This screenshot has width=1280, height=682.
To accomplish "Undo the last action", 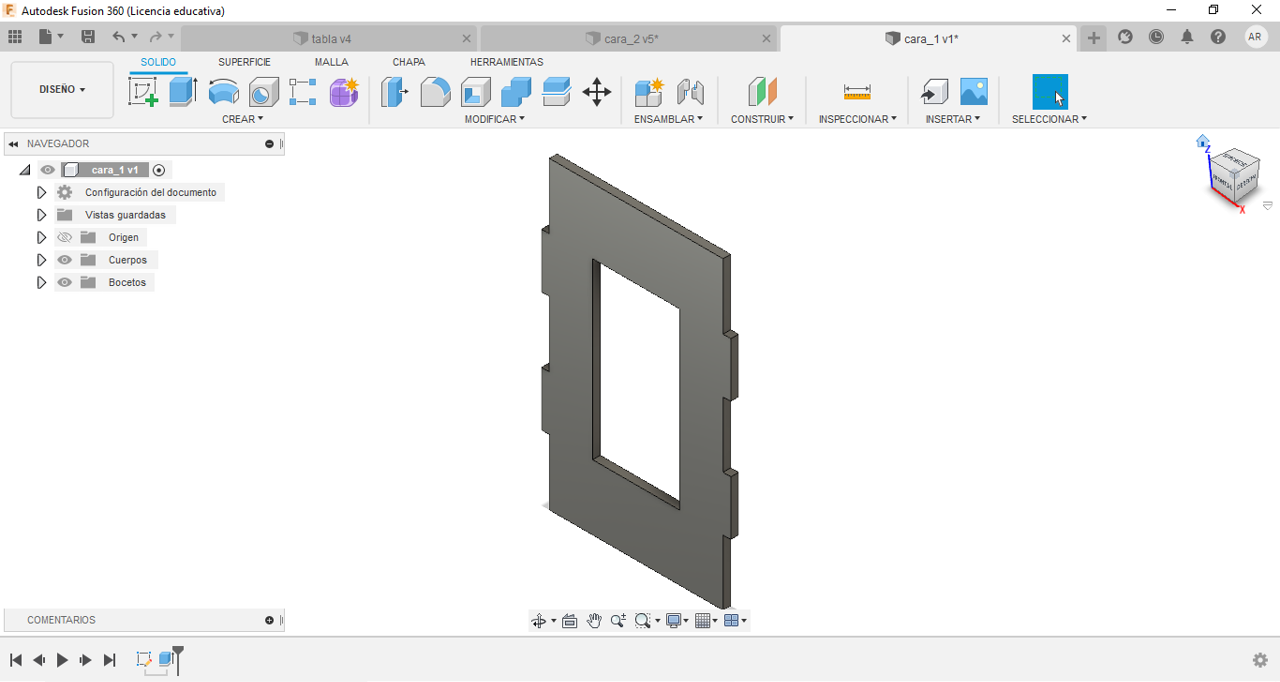I will 119,37.
